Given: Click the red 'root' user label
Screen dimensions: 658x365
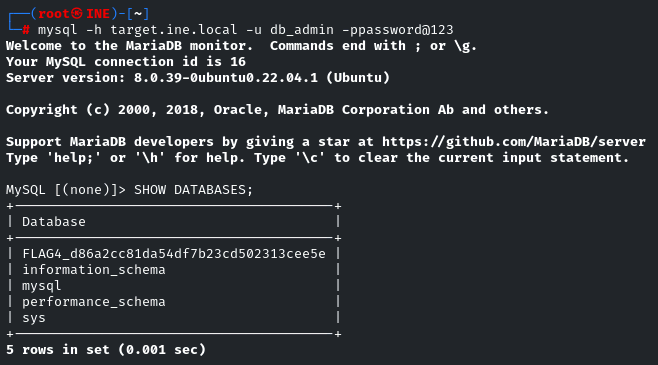Looking at the screenshot, I should click(x=54, y=14).
